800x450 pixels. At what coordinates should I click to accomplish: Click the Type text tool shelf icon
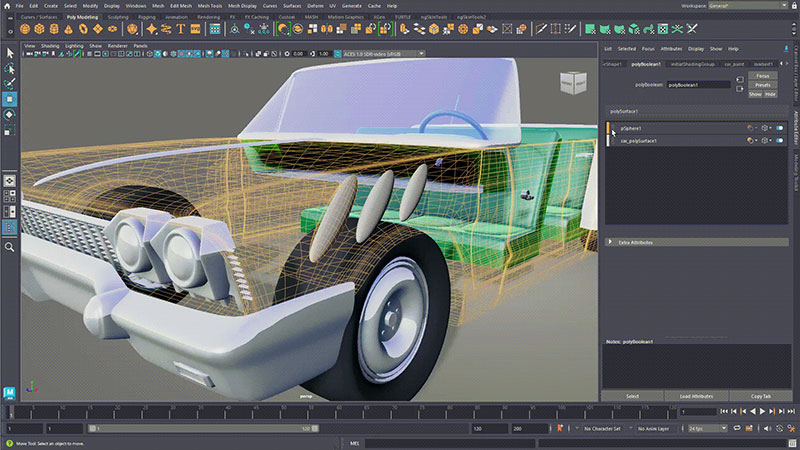tap(181, 29)
